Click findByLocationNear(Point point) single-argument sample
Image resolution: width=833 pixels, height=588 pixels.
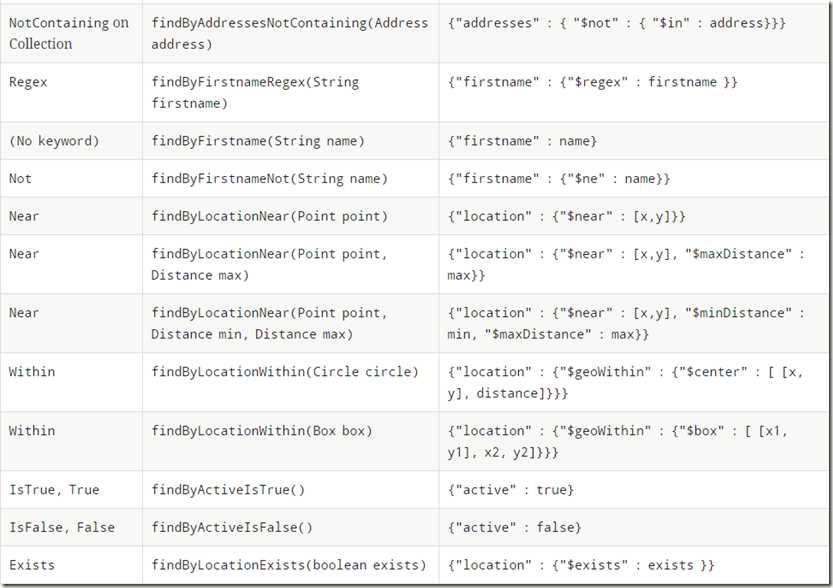click(269, 216)
